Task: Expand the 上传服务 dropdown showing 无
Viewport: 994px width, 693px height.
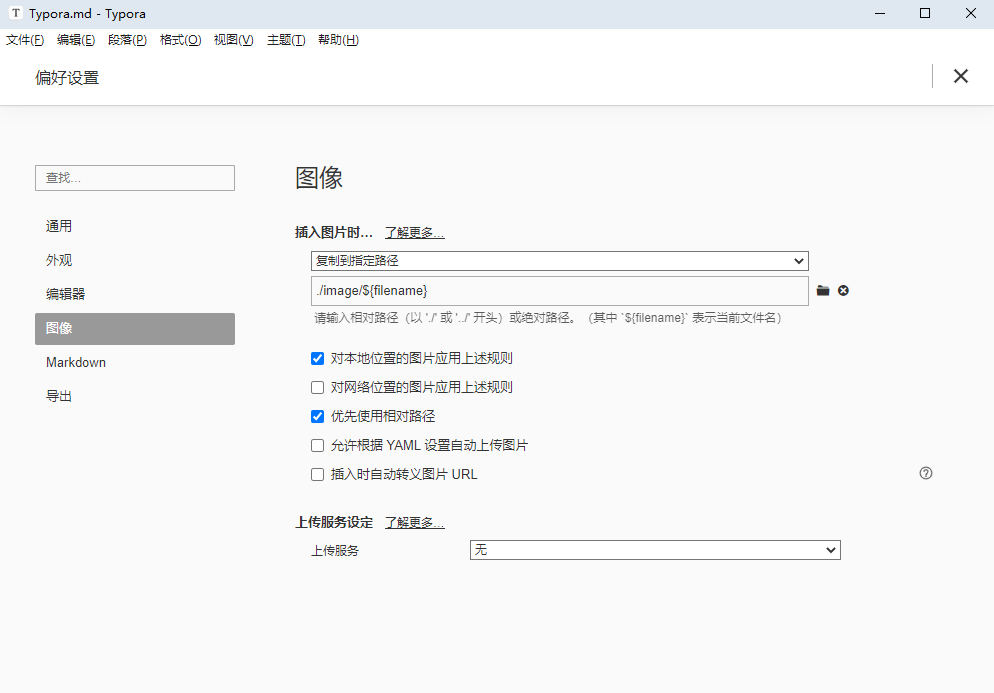Action: click(x=655, y=550)
